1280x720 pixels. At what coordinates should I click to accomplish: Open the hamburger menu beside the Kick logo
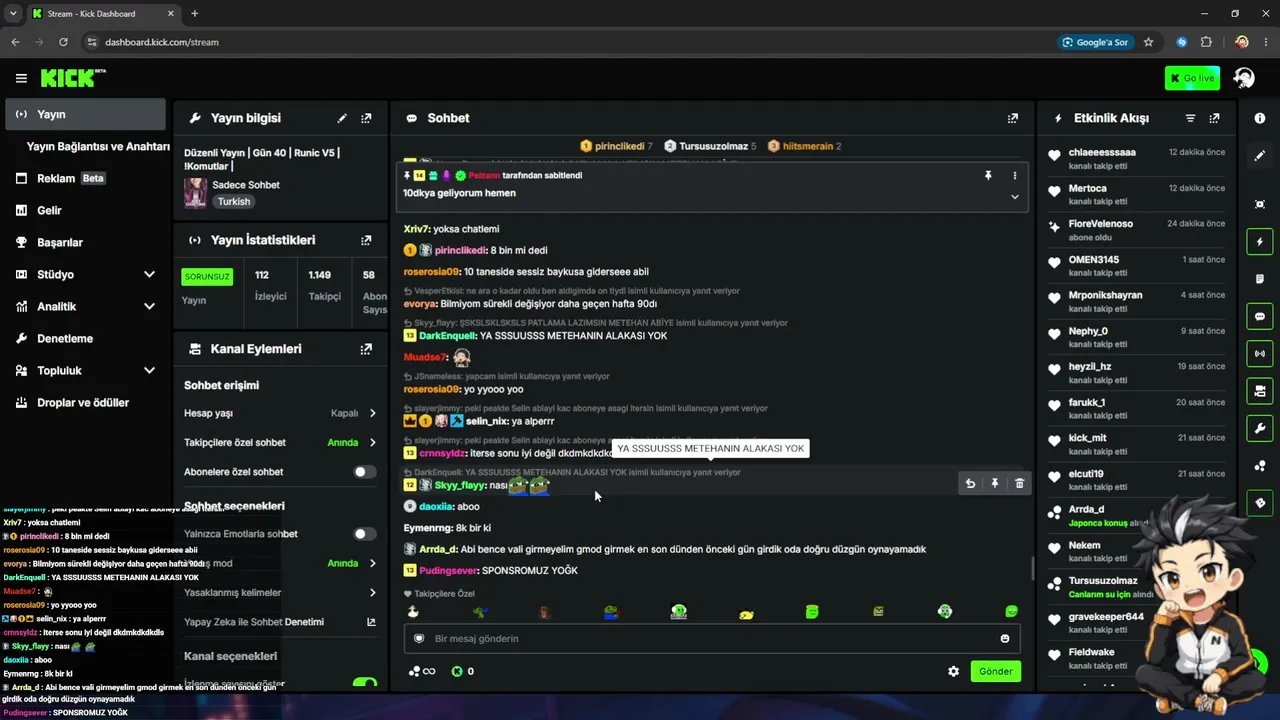(21, 78)
